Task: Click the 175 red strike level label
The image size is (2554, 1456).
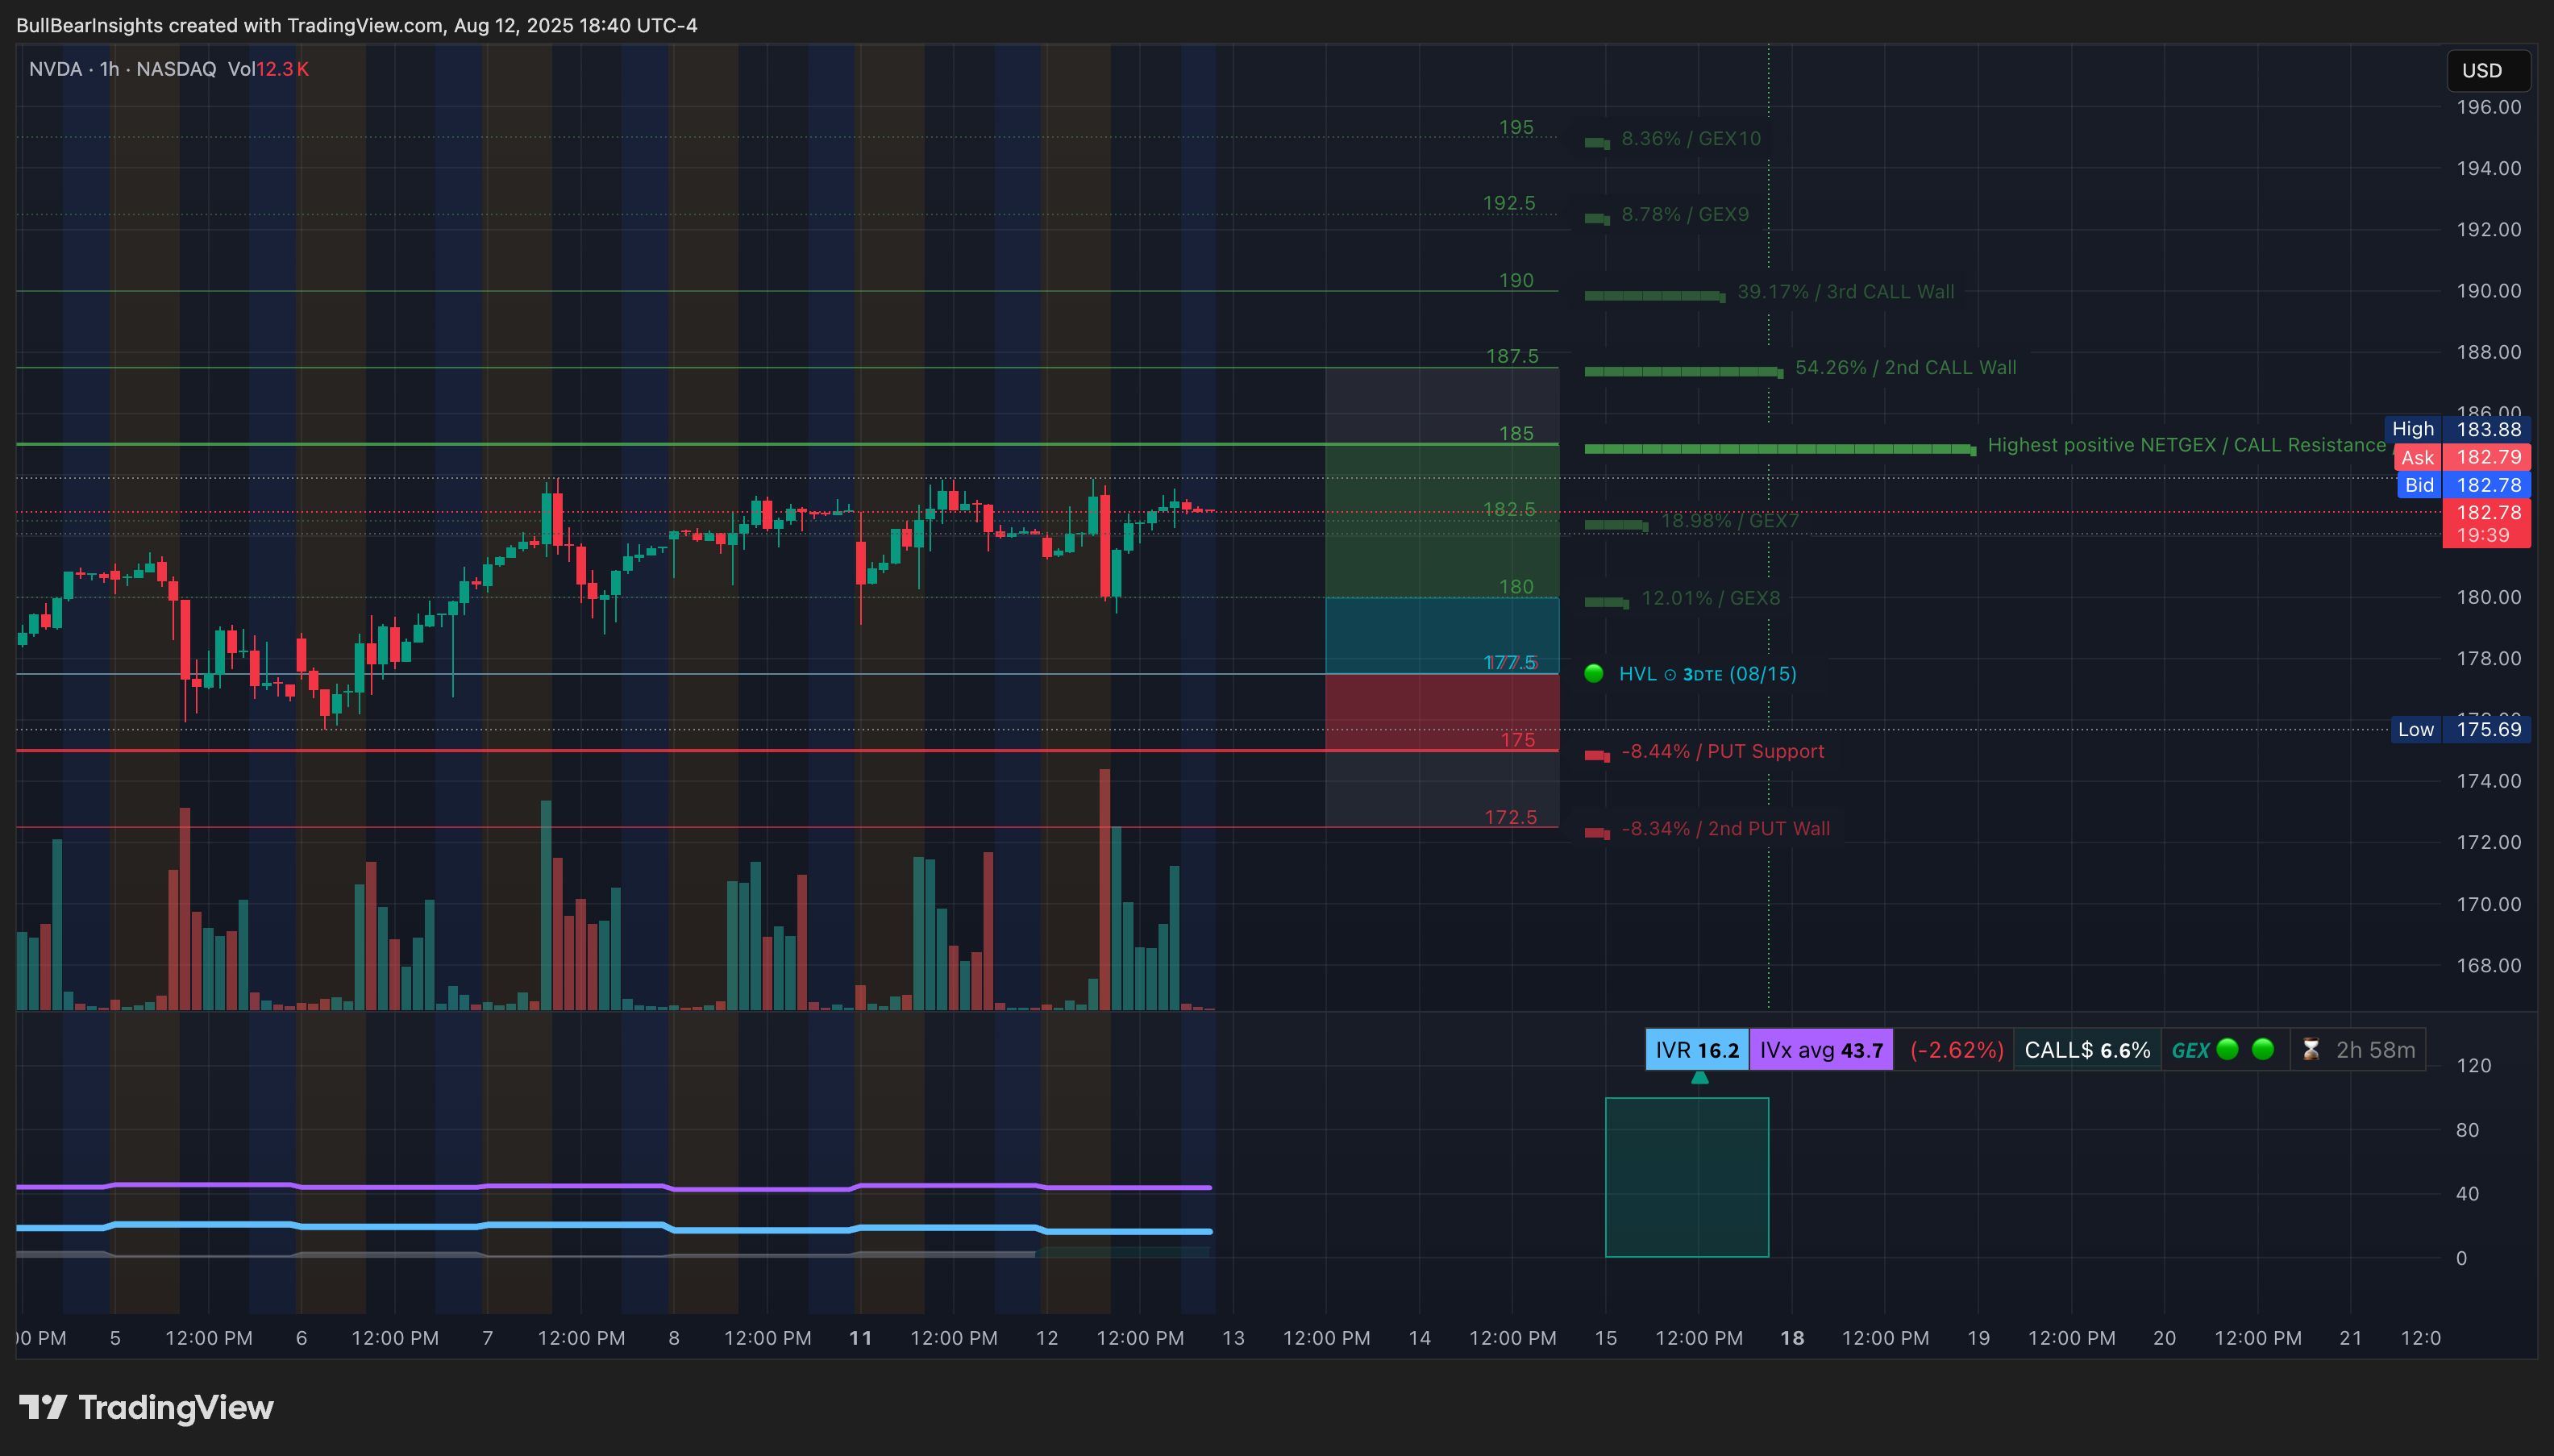Action: 1517,739
